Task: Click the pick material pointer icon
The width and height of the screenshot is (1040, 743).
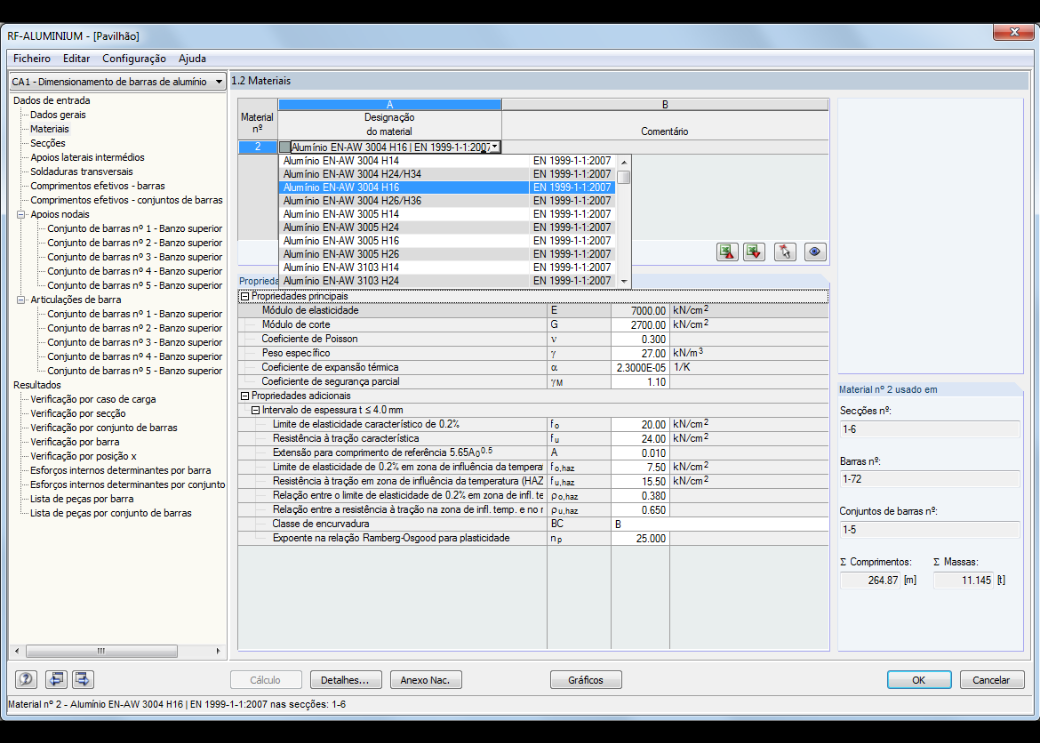Action: click(x=785, y=252)
